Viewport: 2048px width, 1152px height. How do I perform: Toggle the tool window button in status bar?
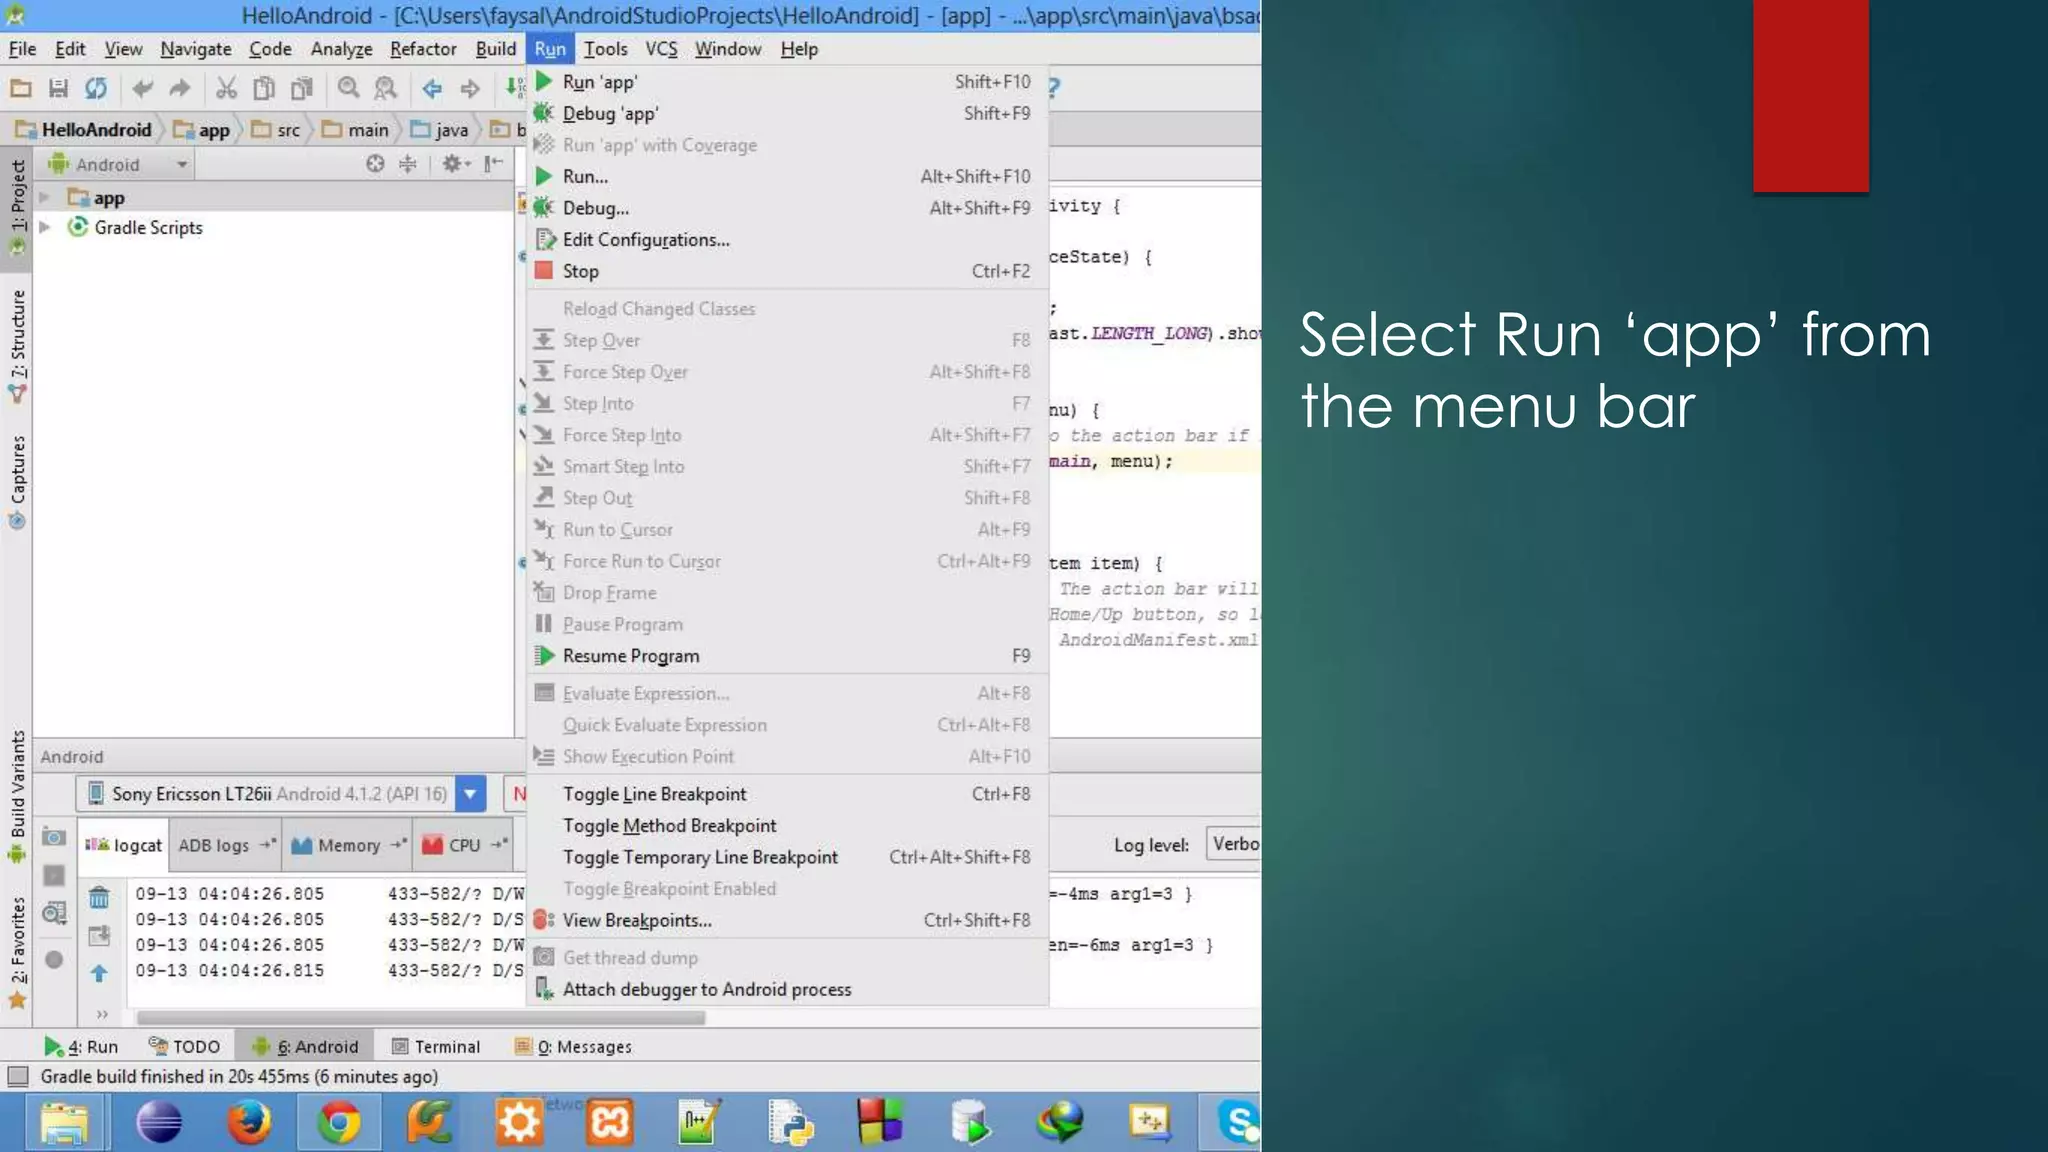click(x=17, y=1077)
